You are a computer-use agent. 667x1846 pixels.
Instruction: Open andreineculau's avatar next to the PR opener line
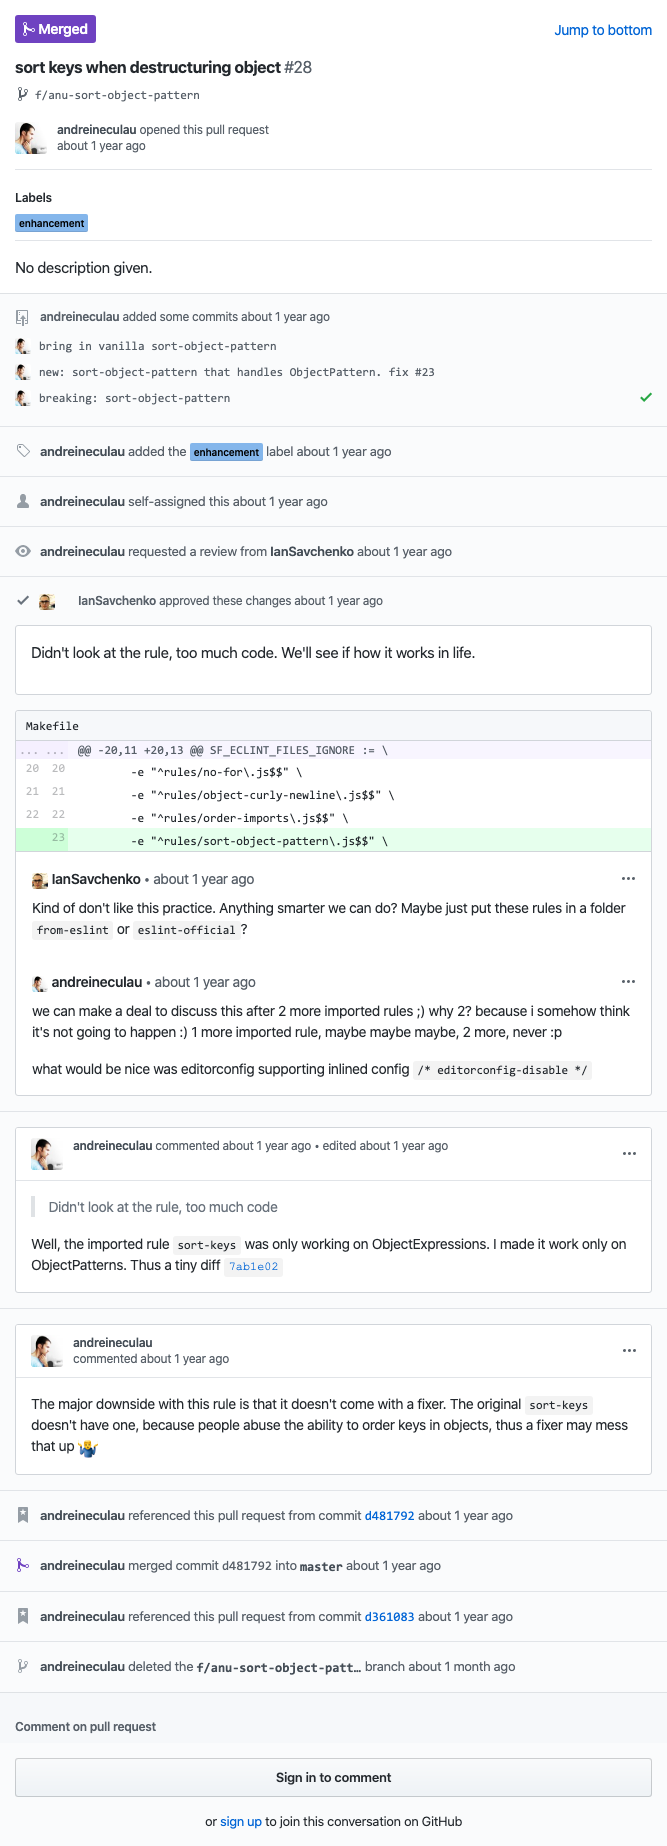pyautogui.click(x=31, y=138)
